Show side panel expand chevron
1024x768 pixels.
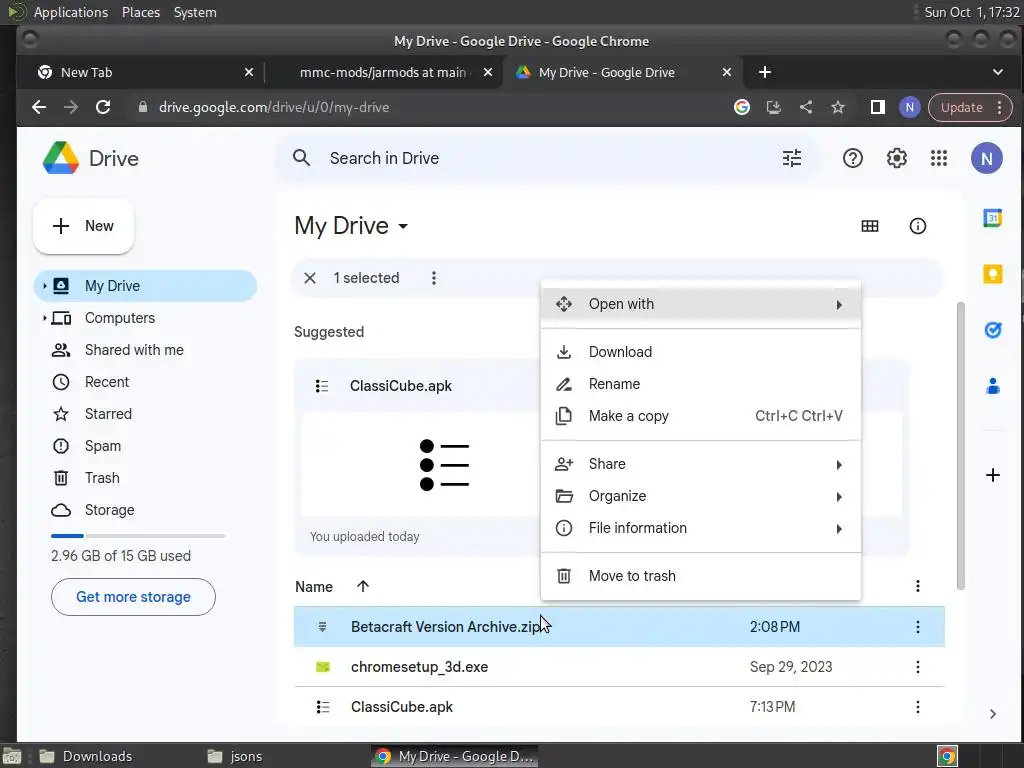(992, 714)
